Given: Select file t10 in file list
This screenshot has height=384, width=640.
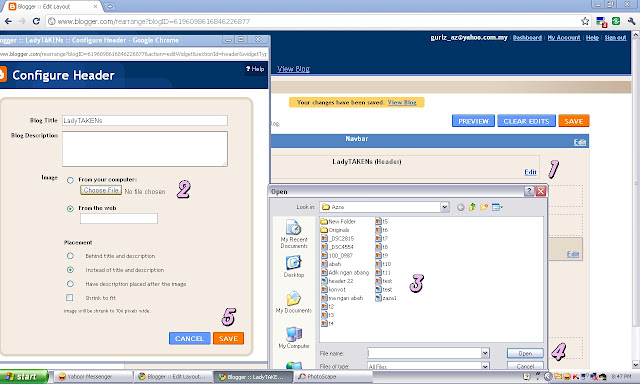Looking at the screenshot, I should [x=383, y=264].
